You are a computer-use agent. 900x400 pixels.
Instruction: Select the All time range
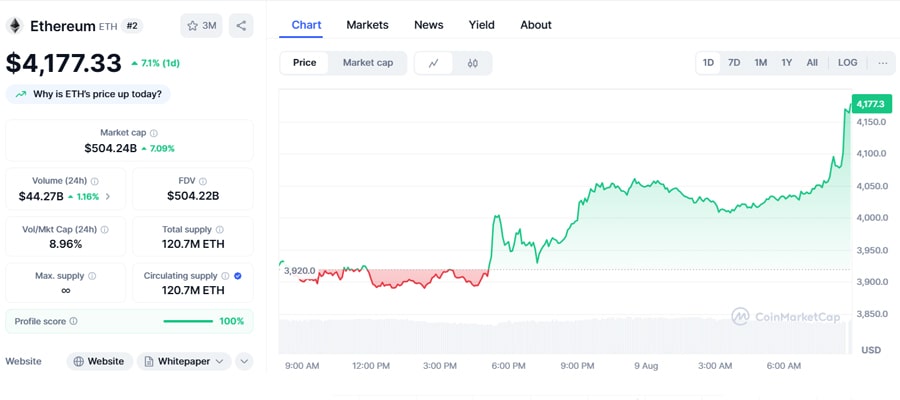pos(812,63)
